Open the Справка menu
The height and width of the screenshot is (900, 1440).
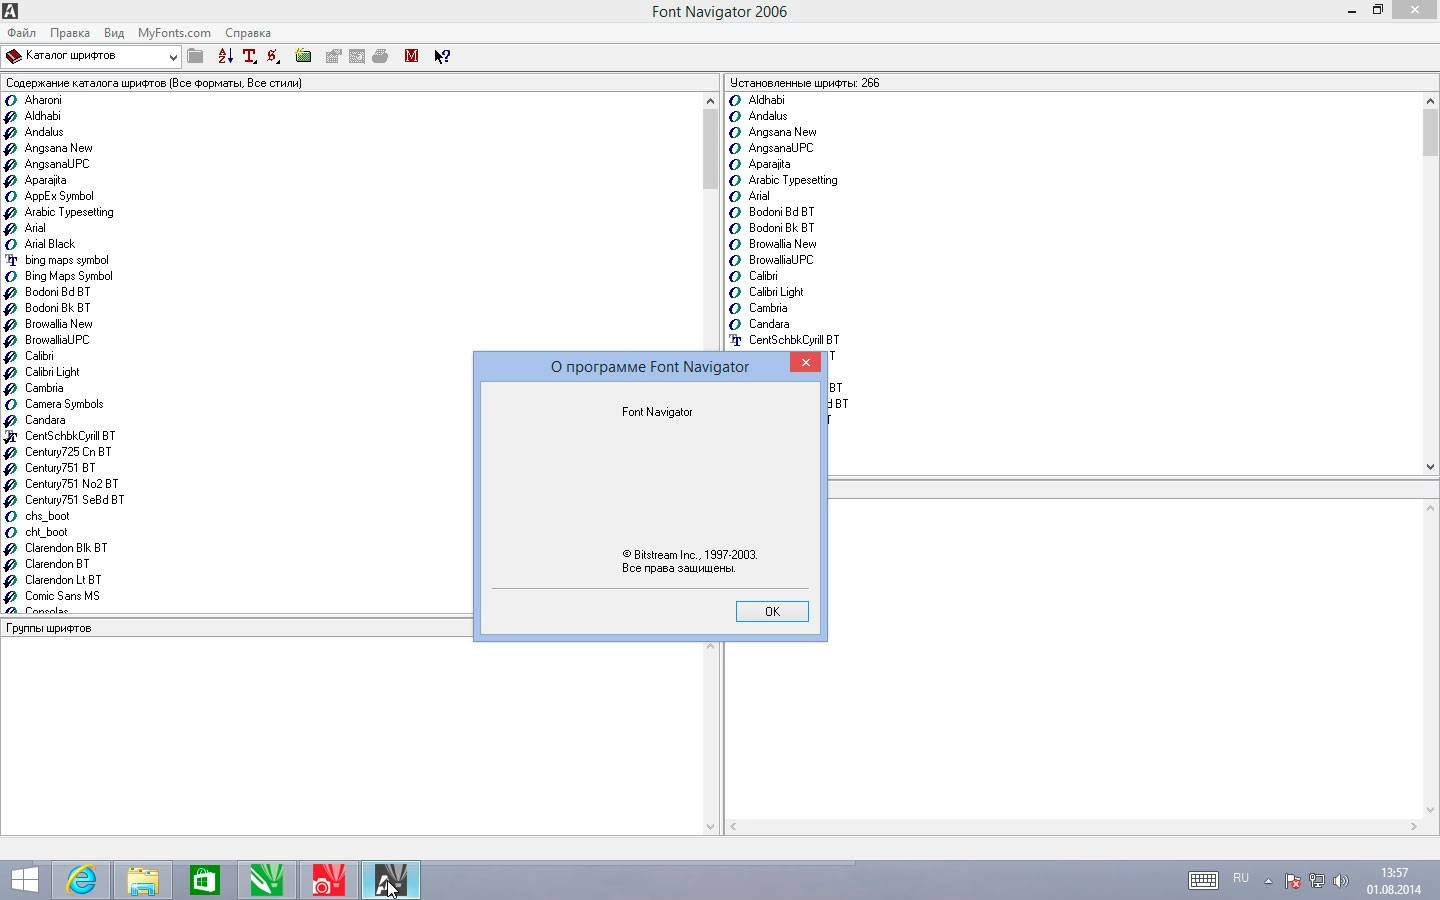click(x=248, y=33)
